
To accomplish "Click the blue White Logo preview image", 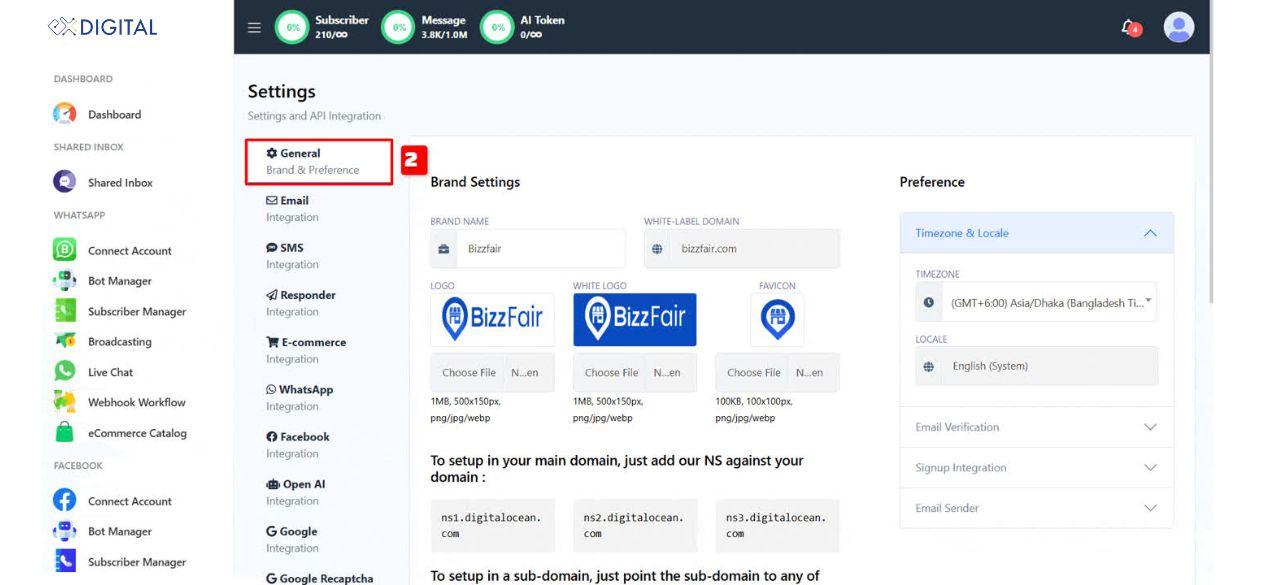I will click(635, 320).
